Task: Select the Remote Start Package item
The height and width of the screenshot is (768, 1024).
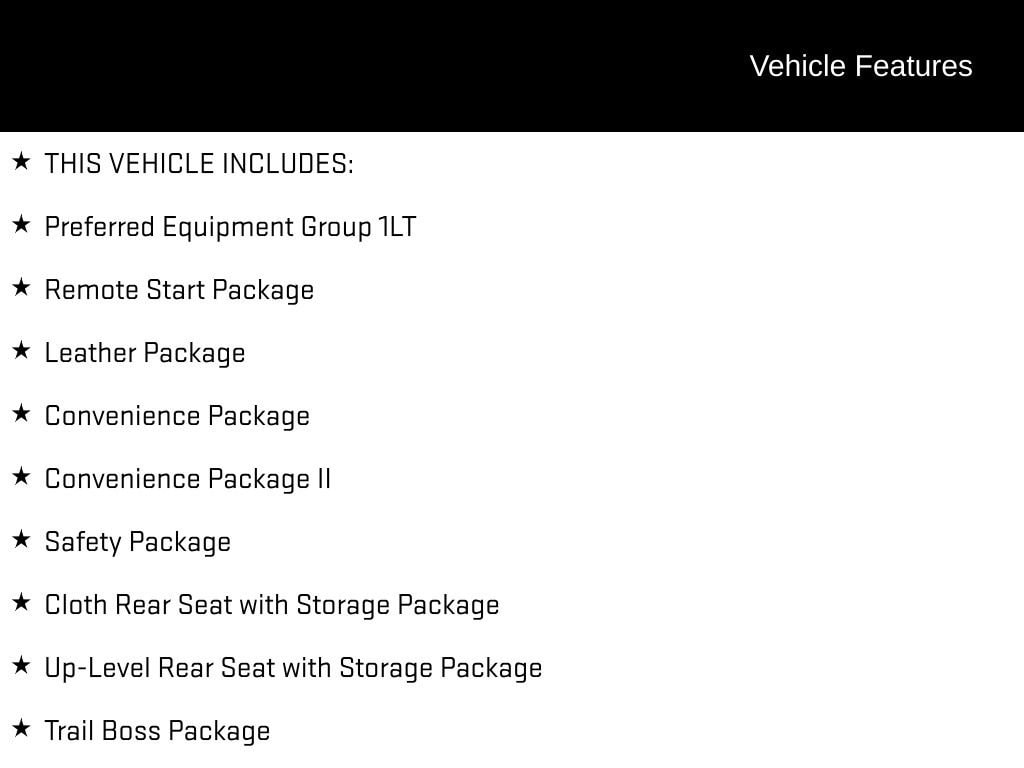Action: pyautogui.click(x=179, y=290)
